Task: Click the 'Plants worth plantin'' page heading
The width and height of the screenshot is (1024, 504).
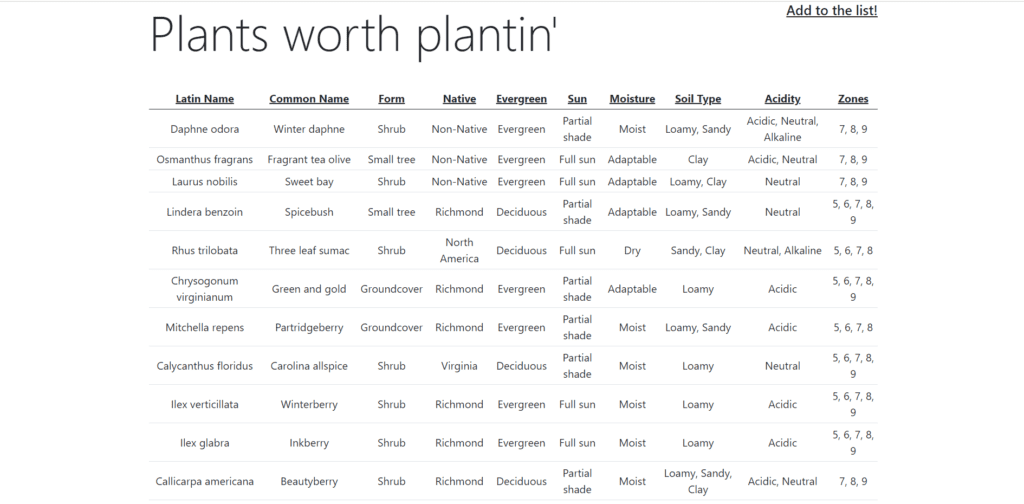Action: [354, 35]
